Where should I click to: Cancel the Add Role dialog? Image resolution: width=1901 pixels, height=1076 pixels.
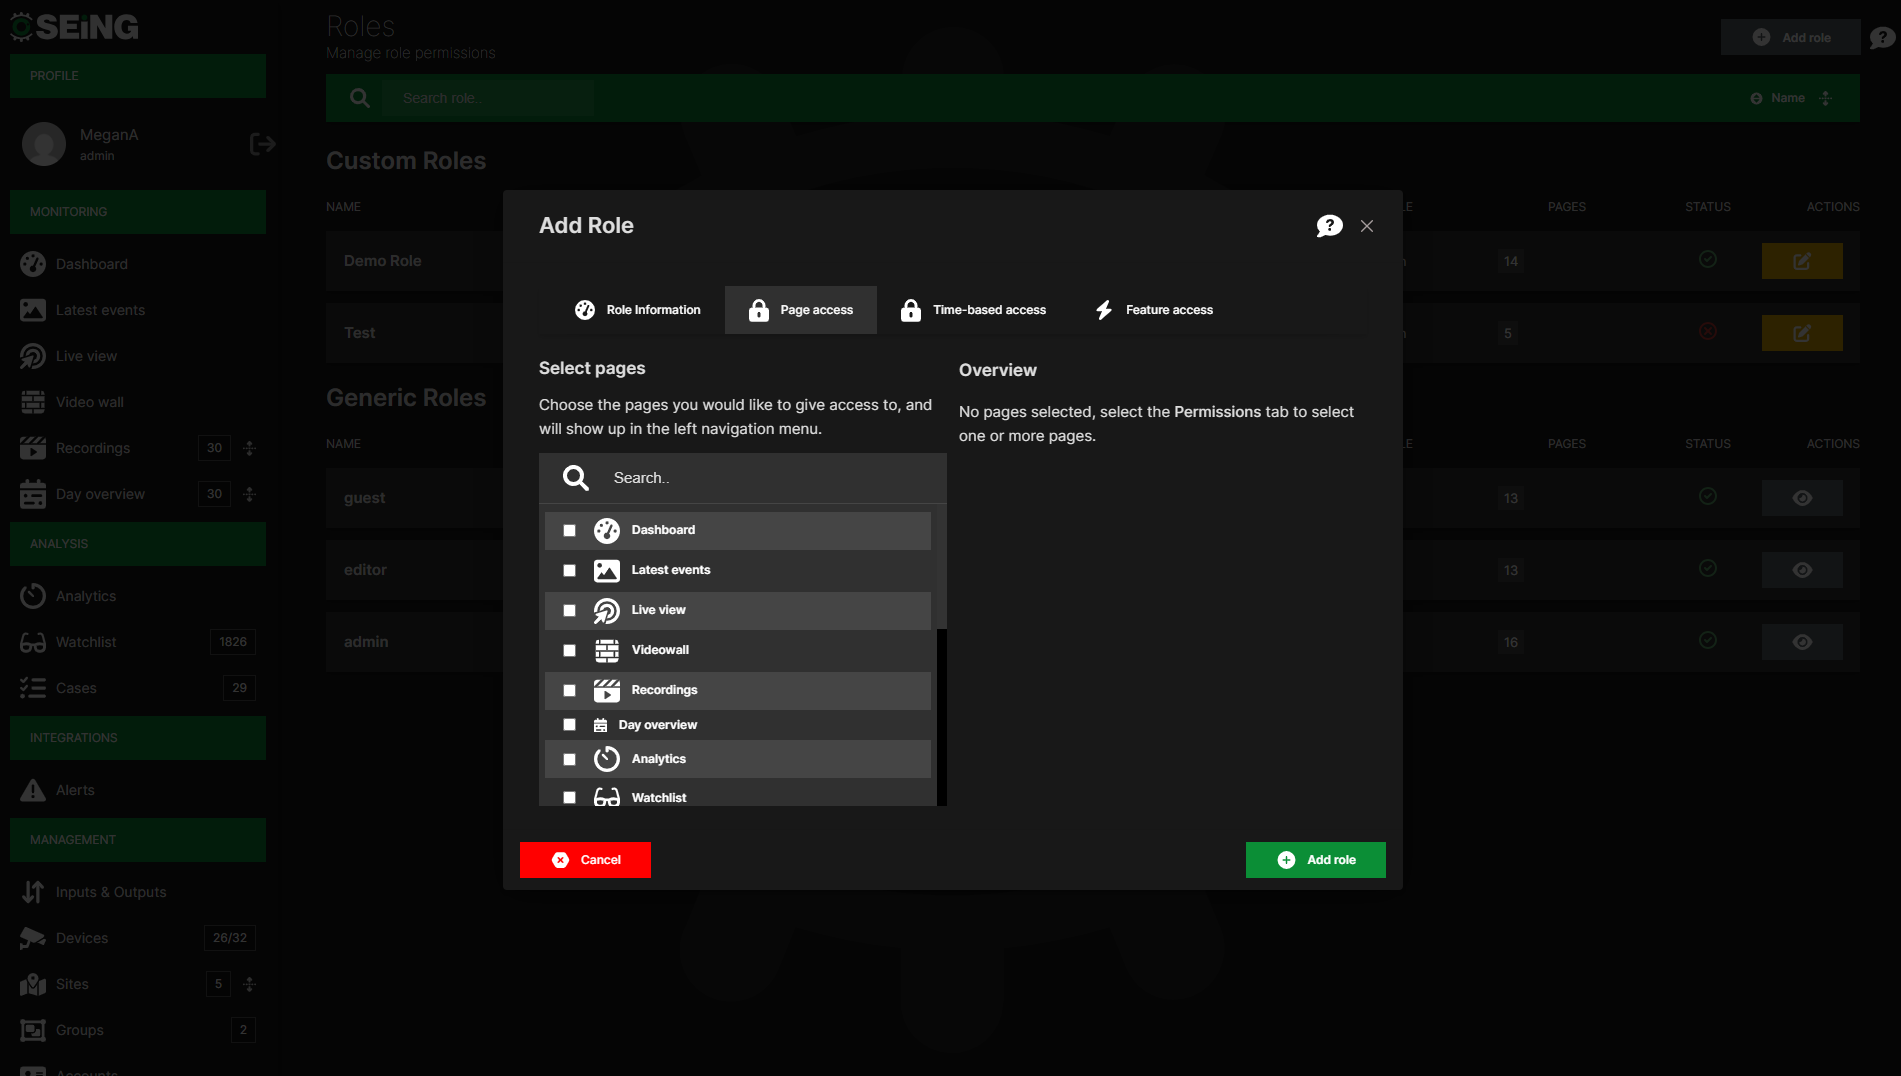tap(585, 860)
